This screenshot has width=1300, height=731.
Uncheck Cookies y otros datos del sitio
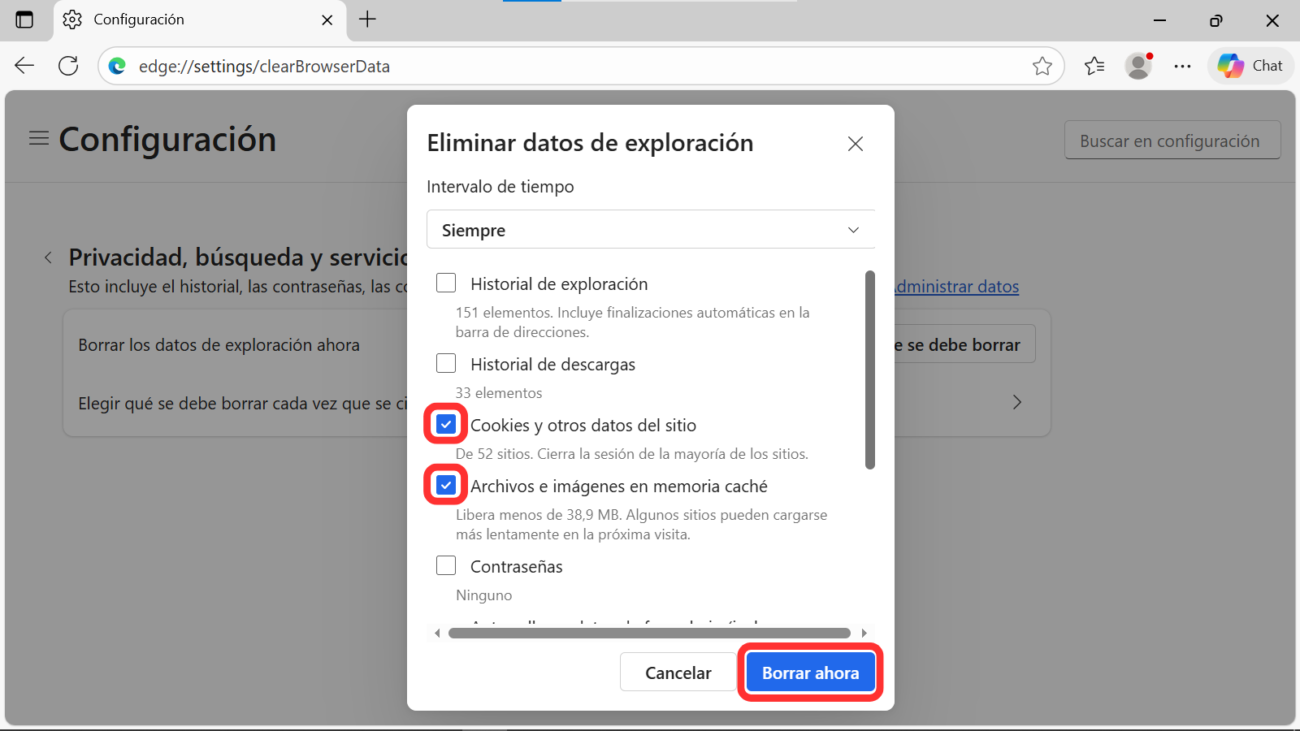click(x=446, y=425)
